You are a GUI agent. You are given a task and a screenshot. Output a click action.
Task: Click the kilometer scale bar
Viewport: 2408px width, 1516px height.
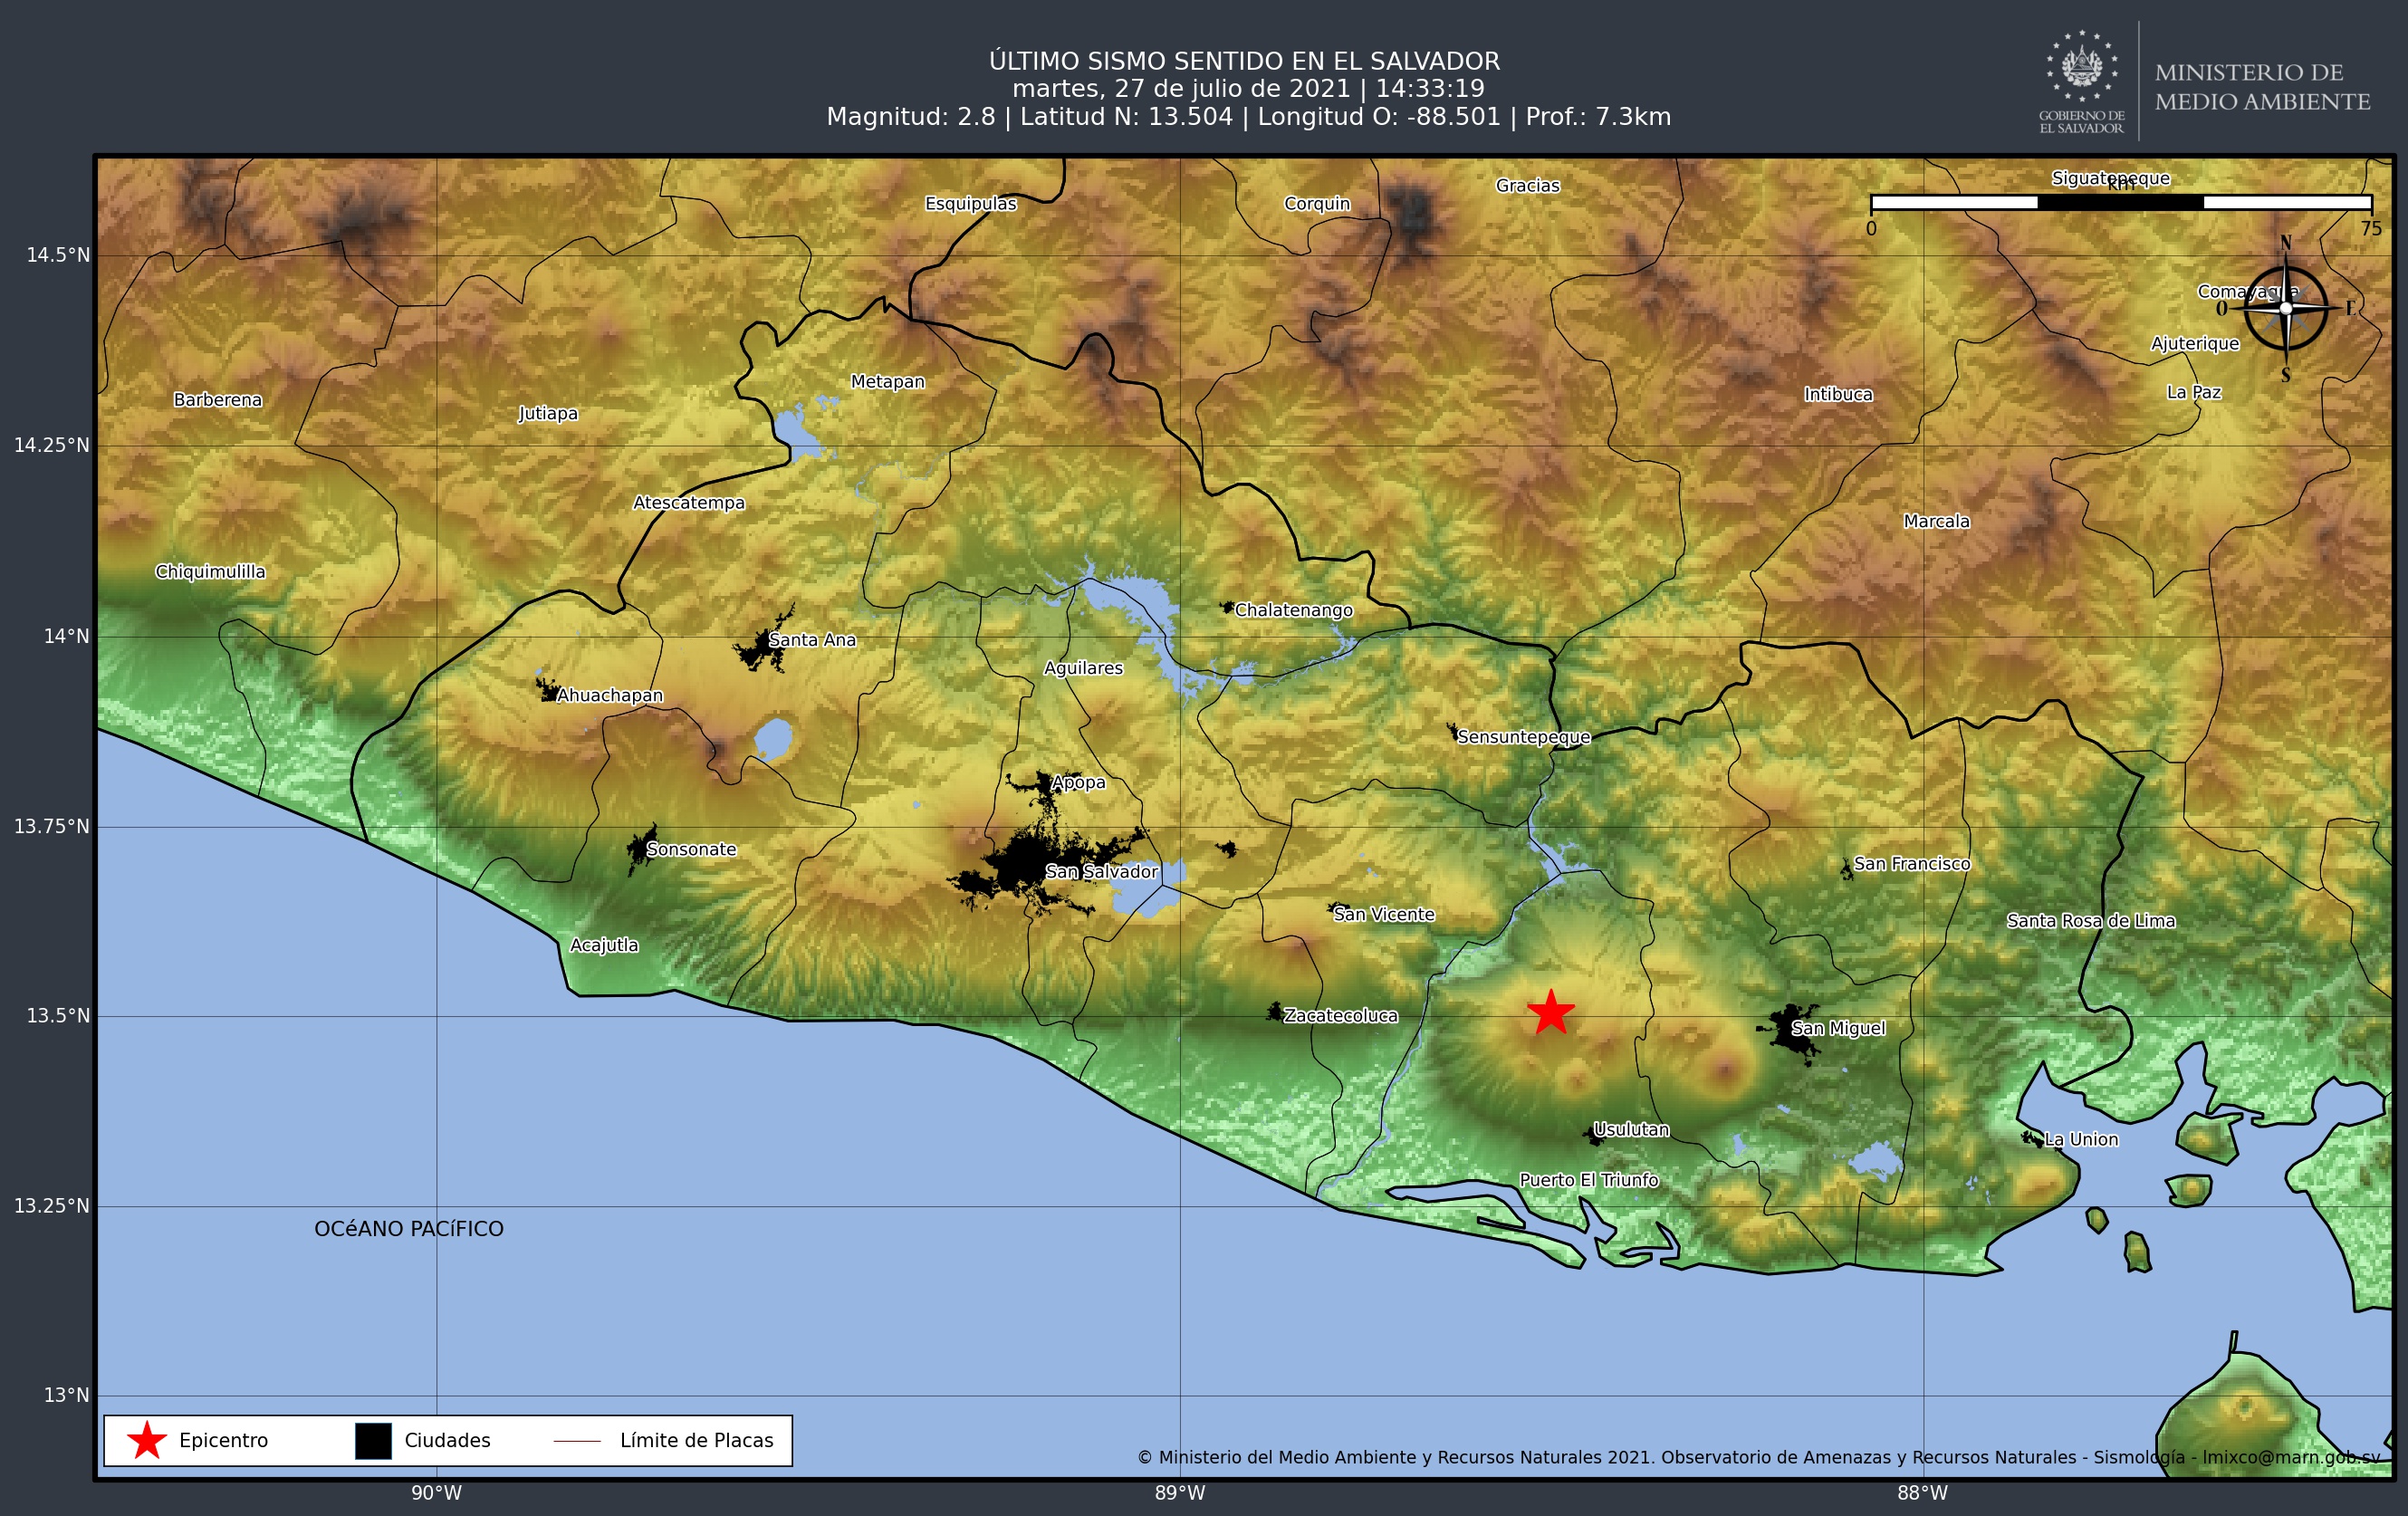coord(2120,202)
